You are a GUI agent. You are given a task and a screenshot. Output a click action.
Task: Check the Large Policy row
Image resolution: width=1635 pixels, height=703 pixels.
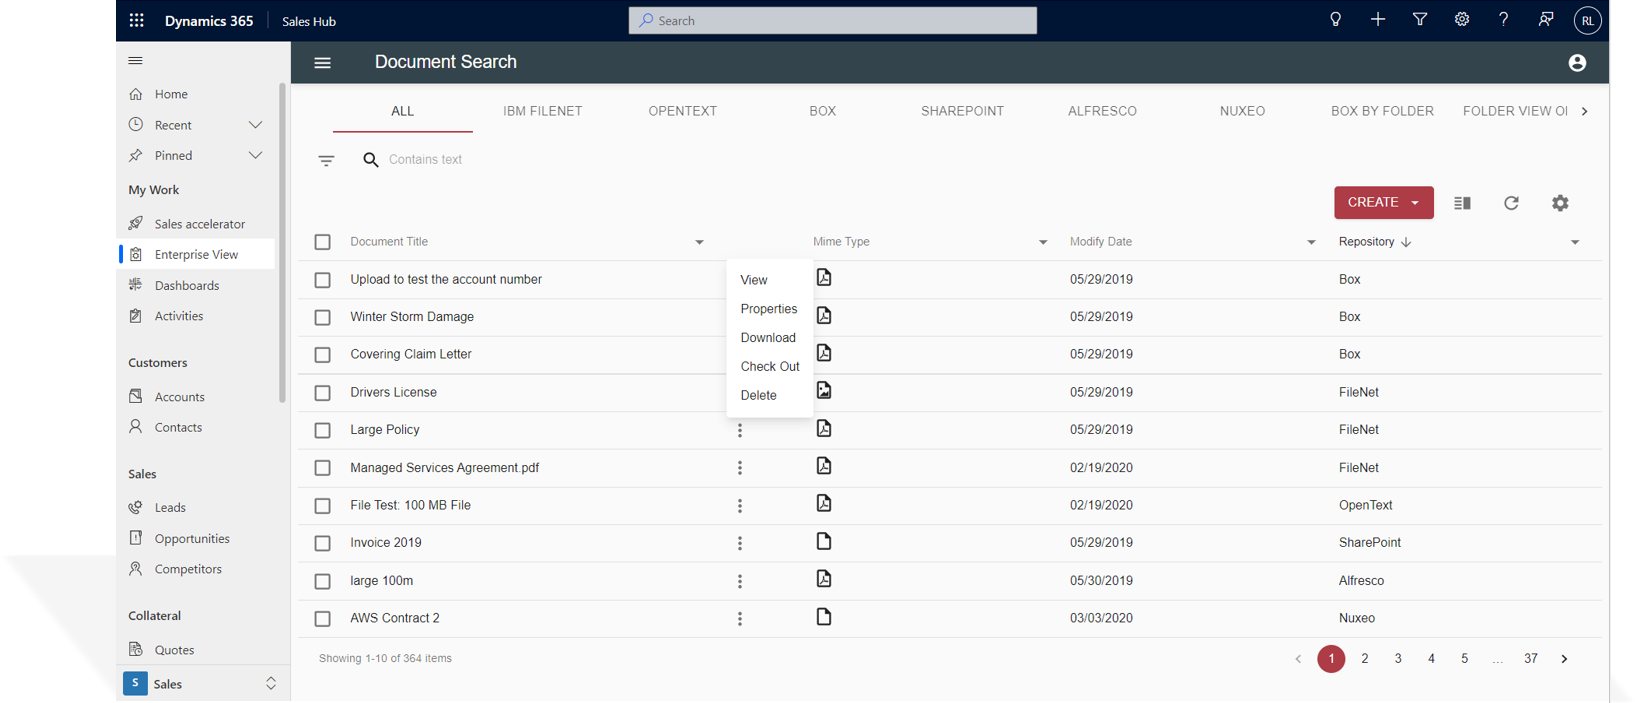click(322, 430)
